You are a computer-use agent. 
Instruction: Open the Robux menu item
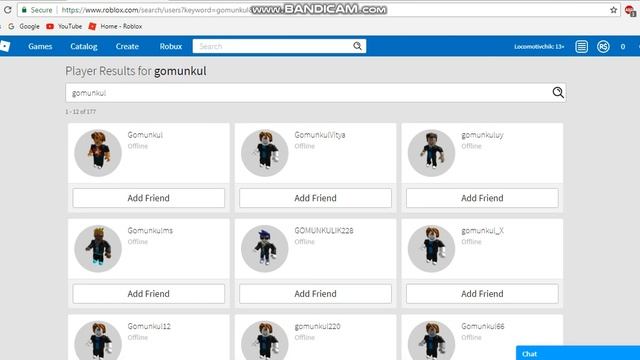click(x=171, y=46)
